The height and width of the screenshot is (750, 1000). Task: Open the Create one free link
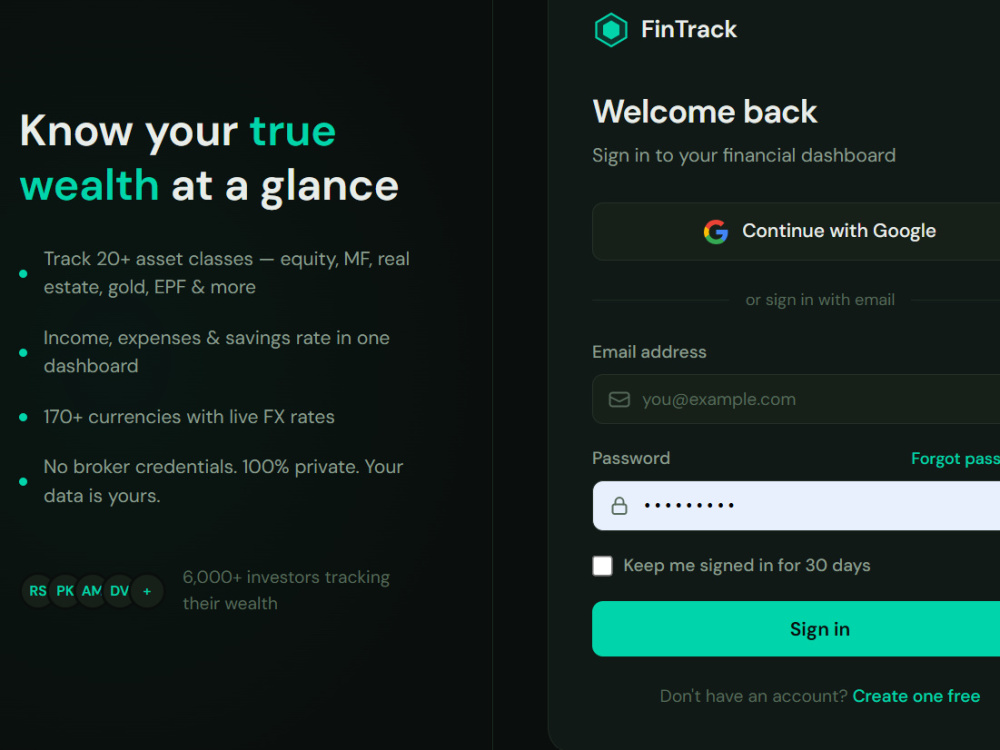coord(916,696)
